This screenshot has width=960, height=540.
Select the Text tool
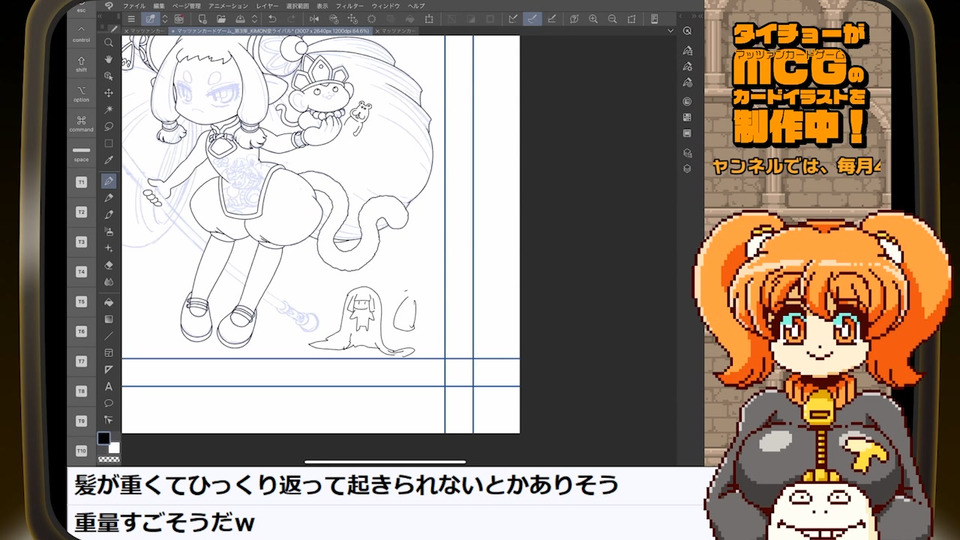pyautogui.click(x=108, y=386)
